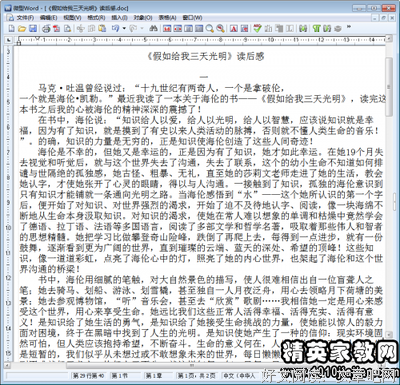Click the Copy icon
The height and width of the screenshot is (385, 400).
91,29
